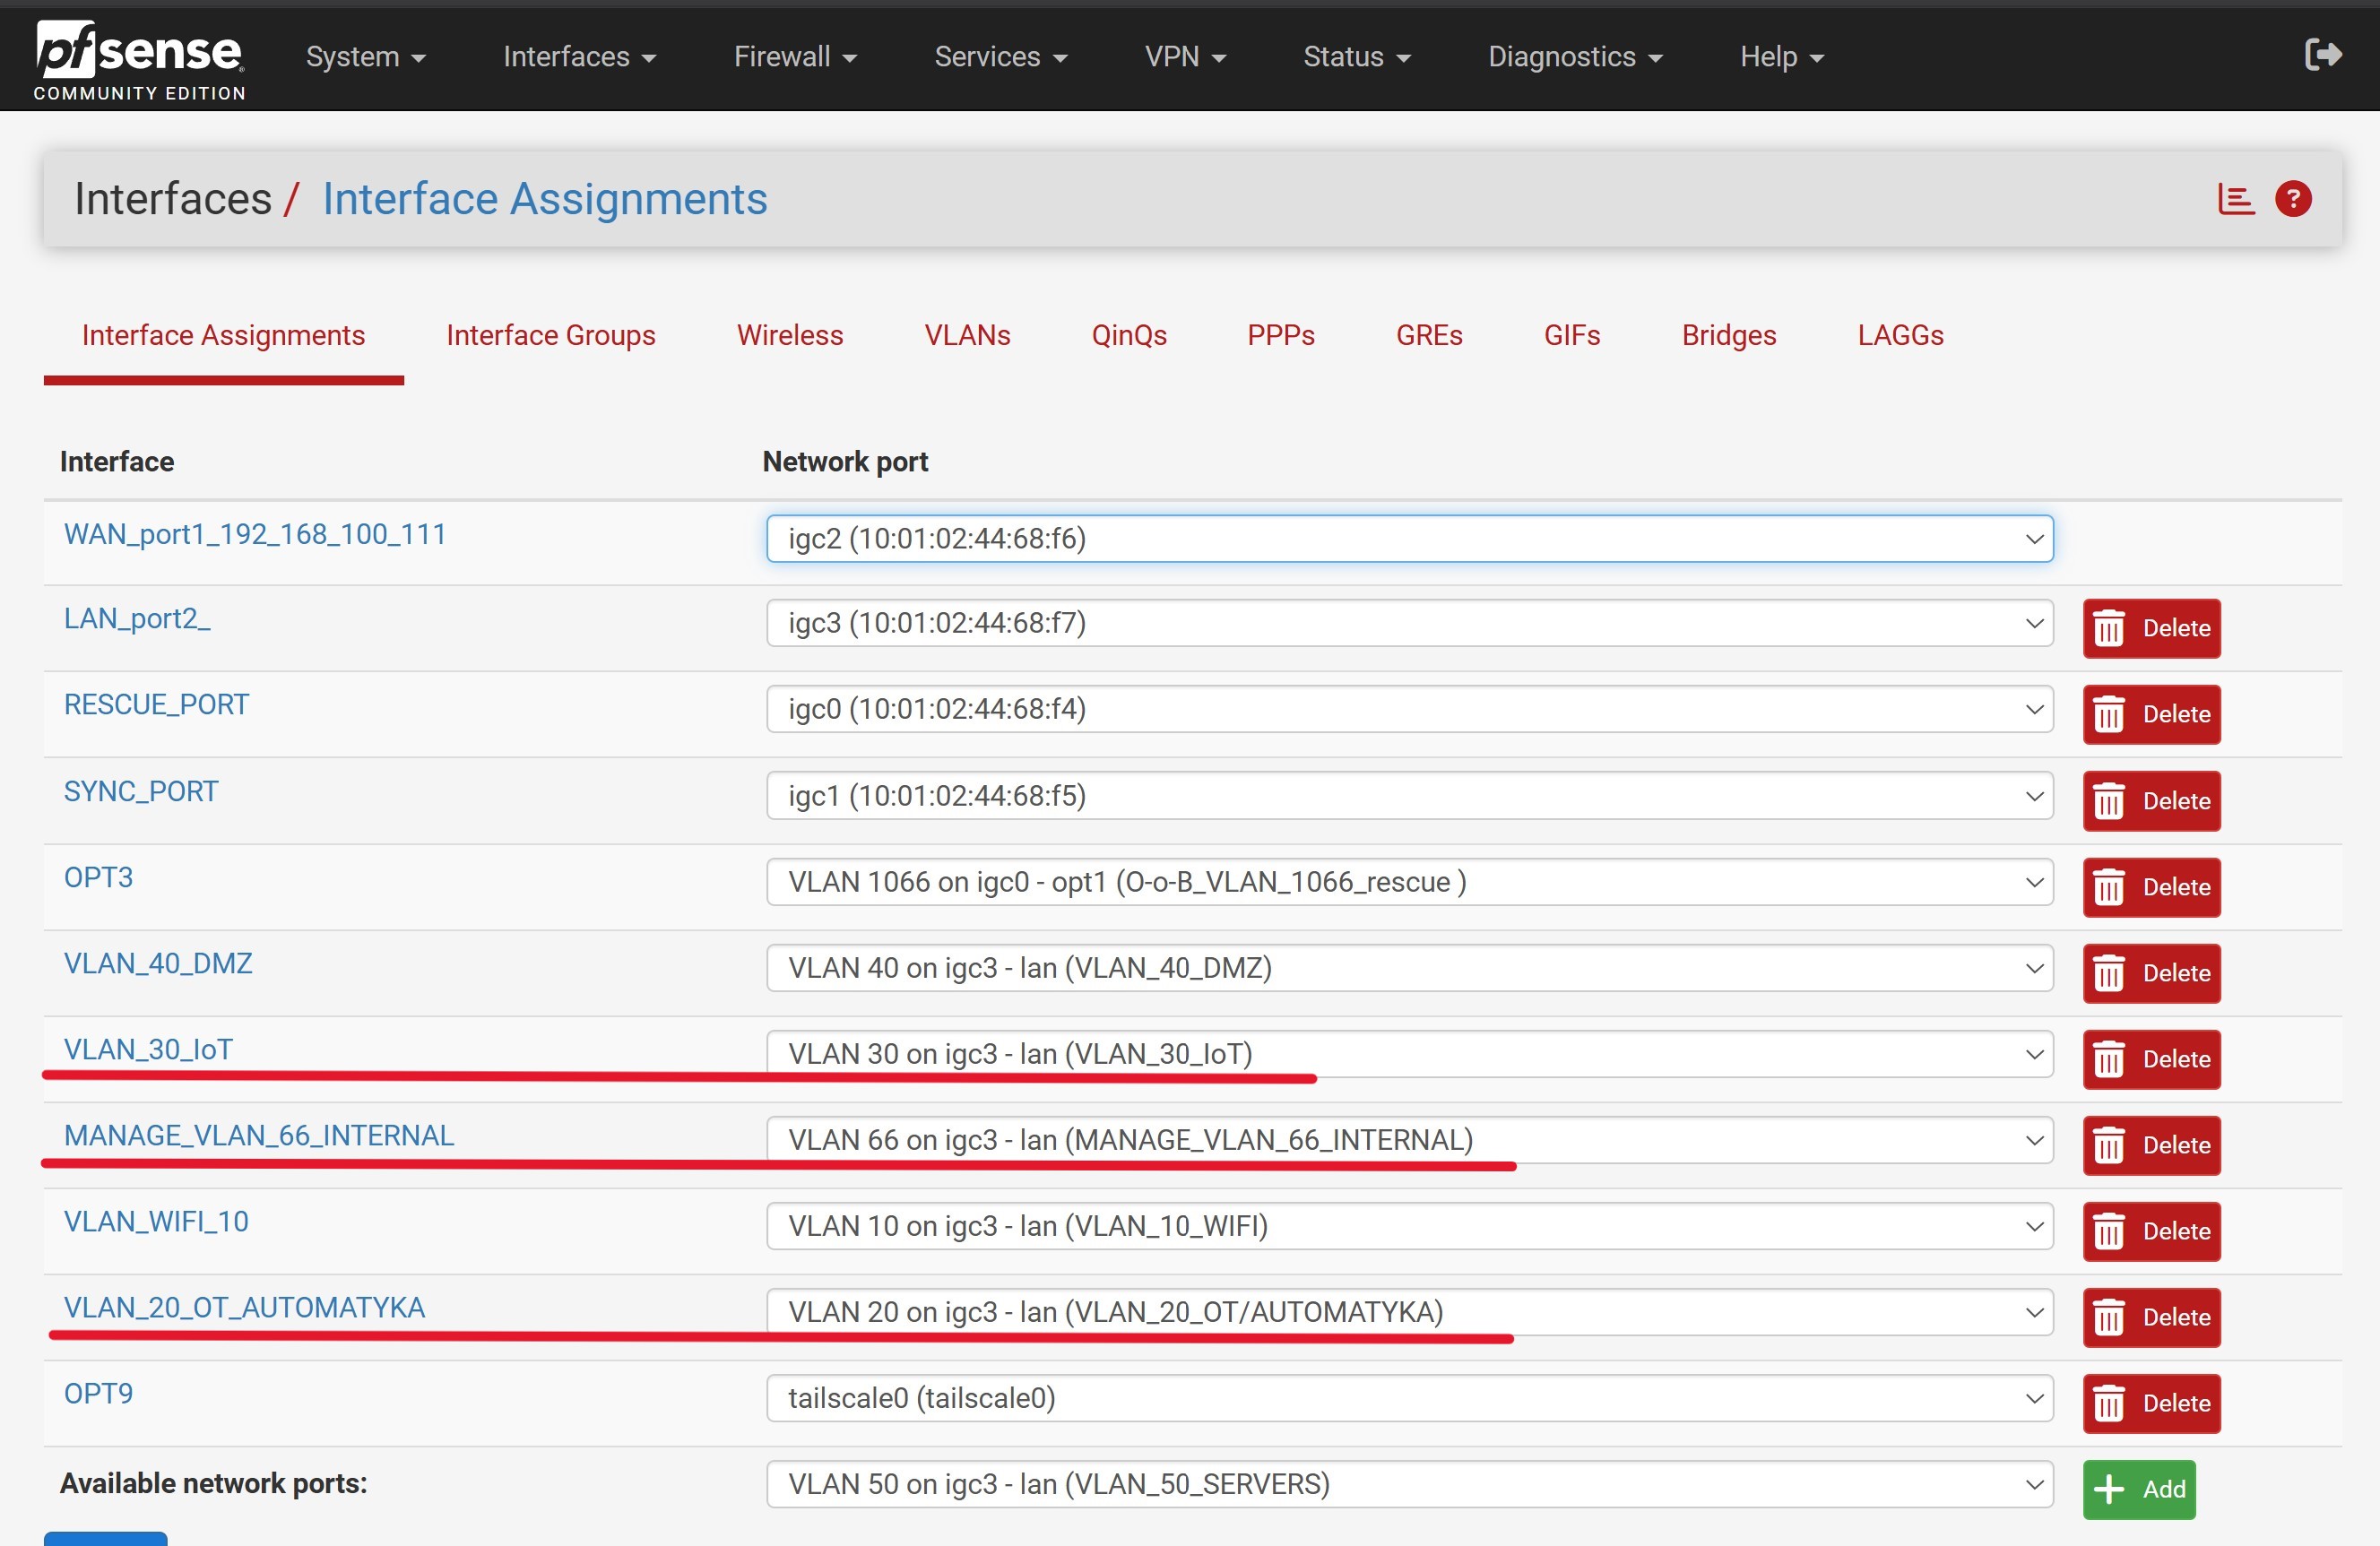Open the OPT9 interface link

point(98,1393)
